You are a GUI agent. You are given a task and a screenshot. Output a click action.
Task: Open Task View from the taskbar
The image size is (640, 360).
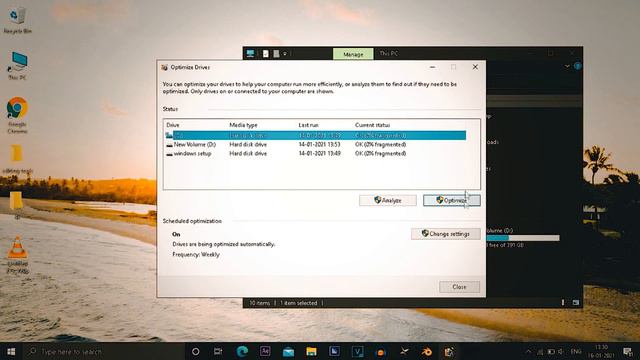(218, 351)
